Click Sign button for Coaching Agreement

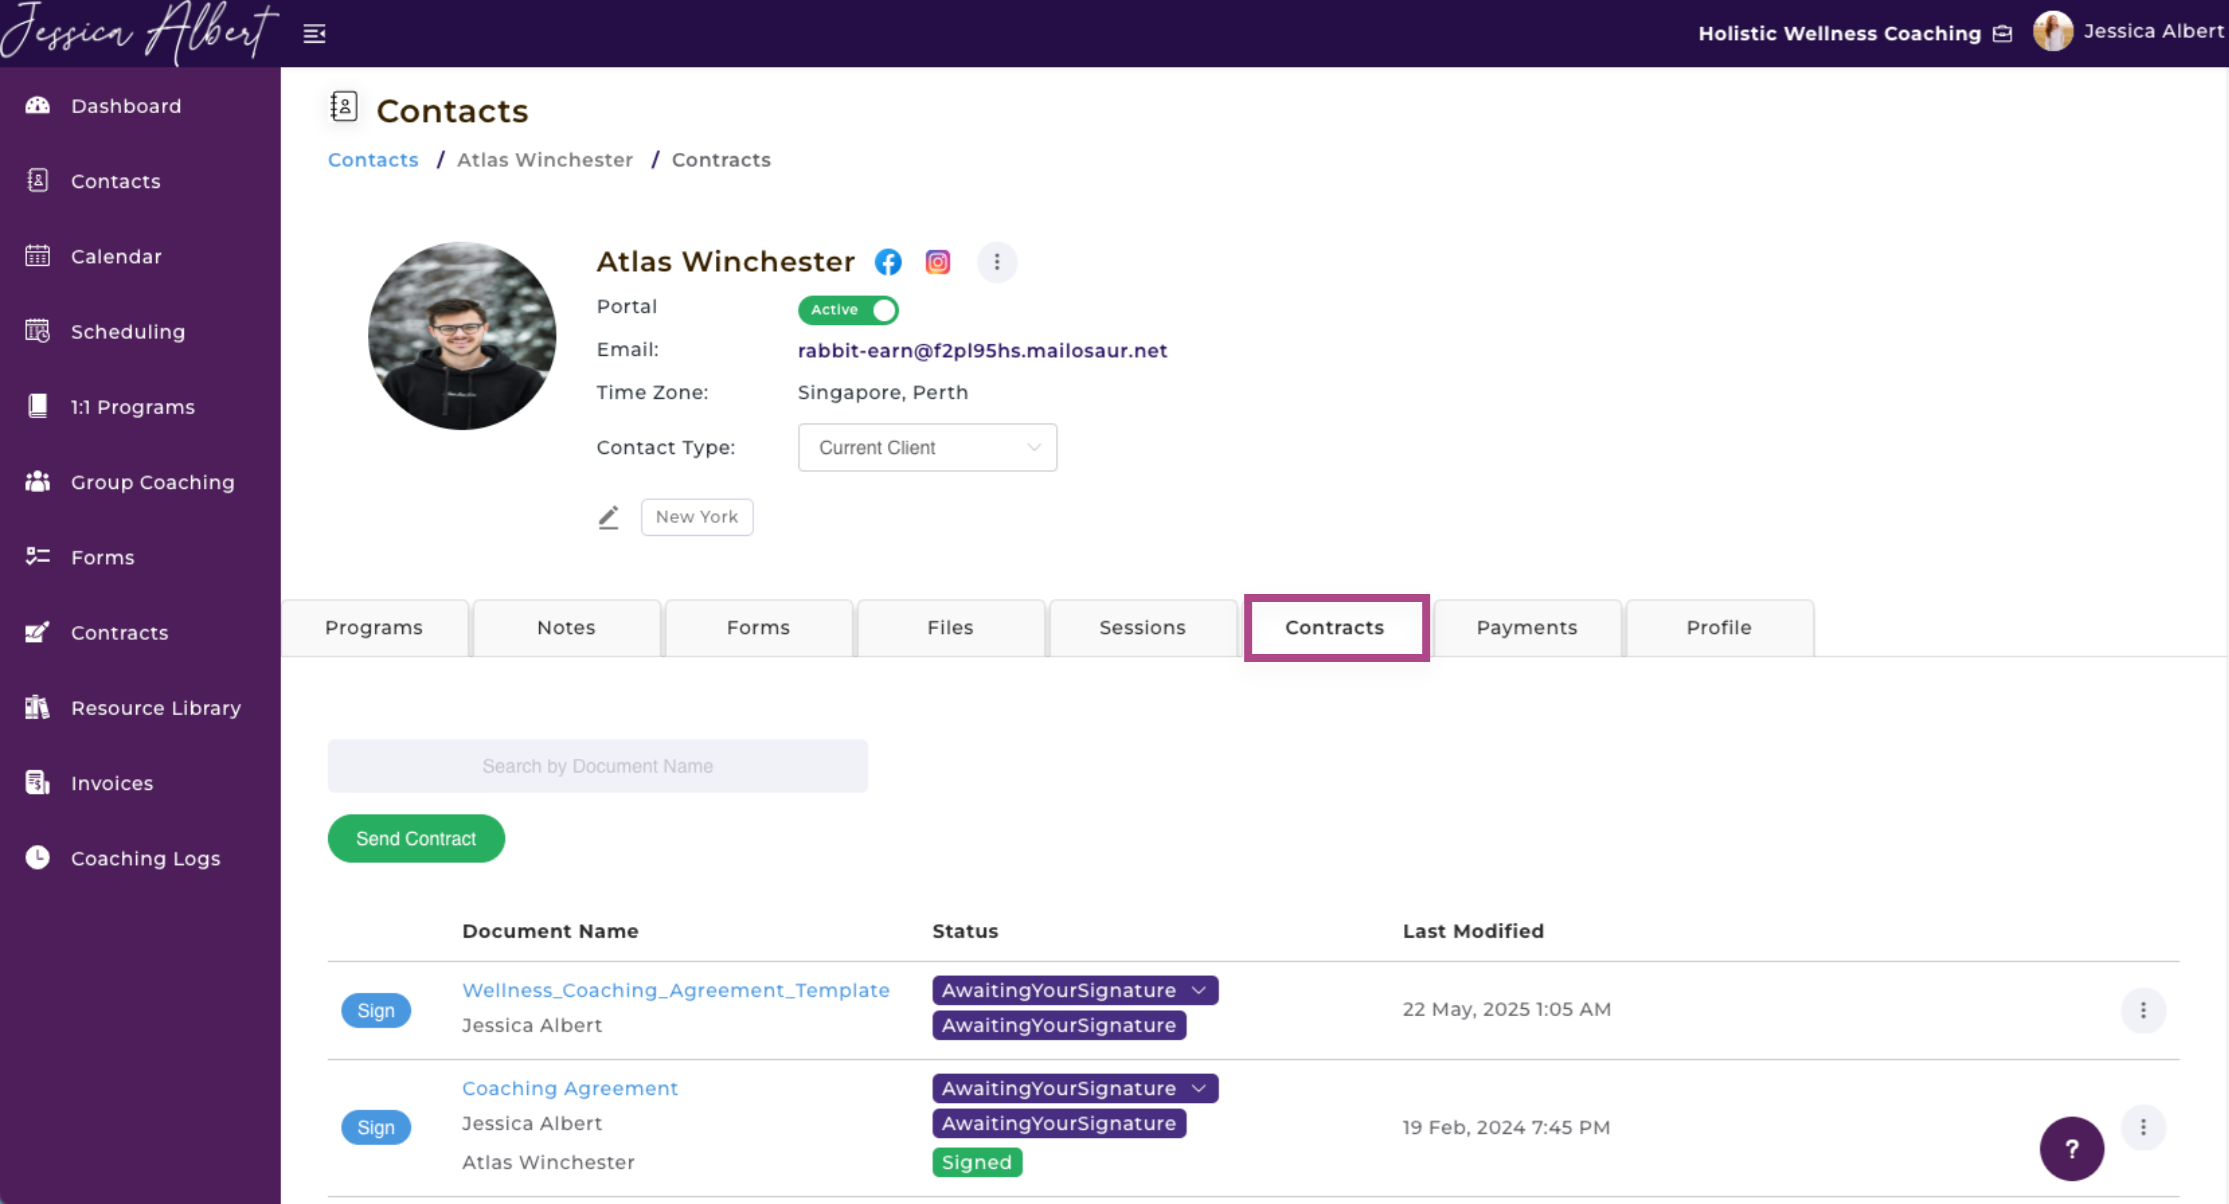coord(376,1128)
